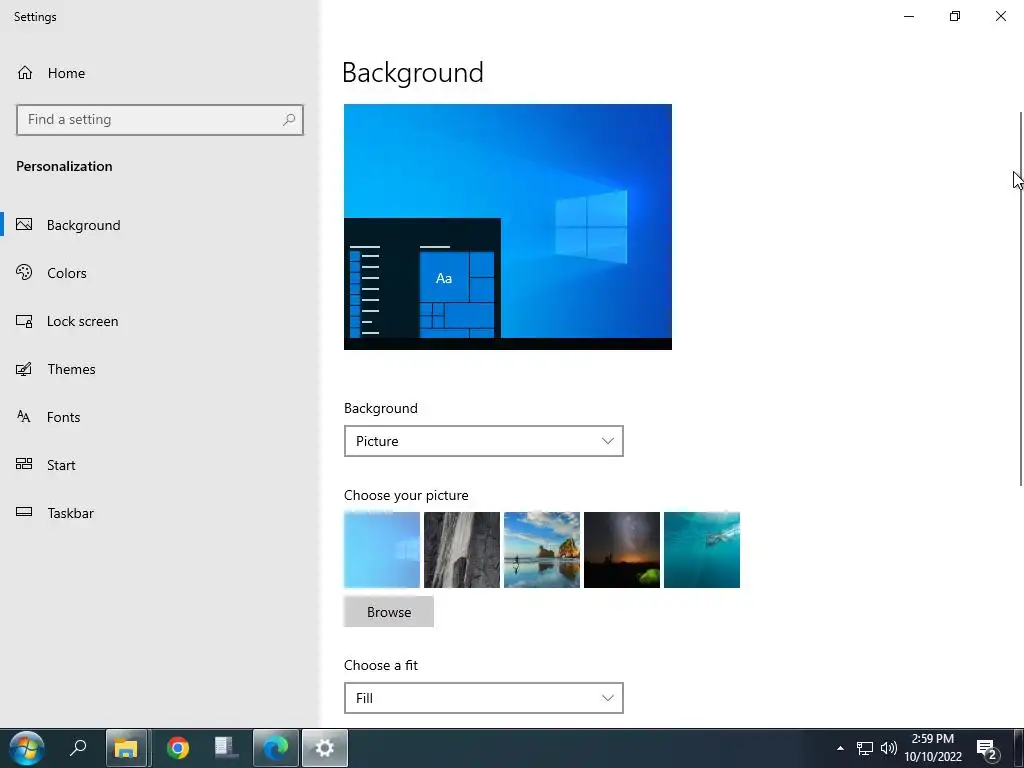
Task: Open the notification center icon
Action: (987, 749)
